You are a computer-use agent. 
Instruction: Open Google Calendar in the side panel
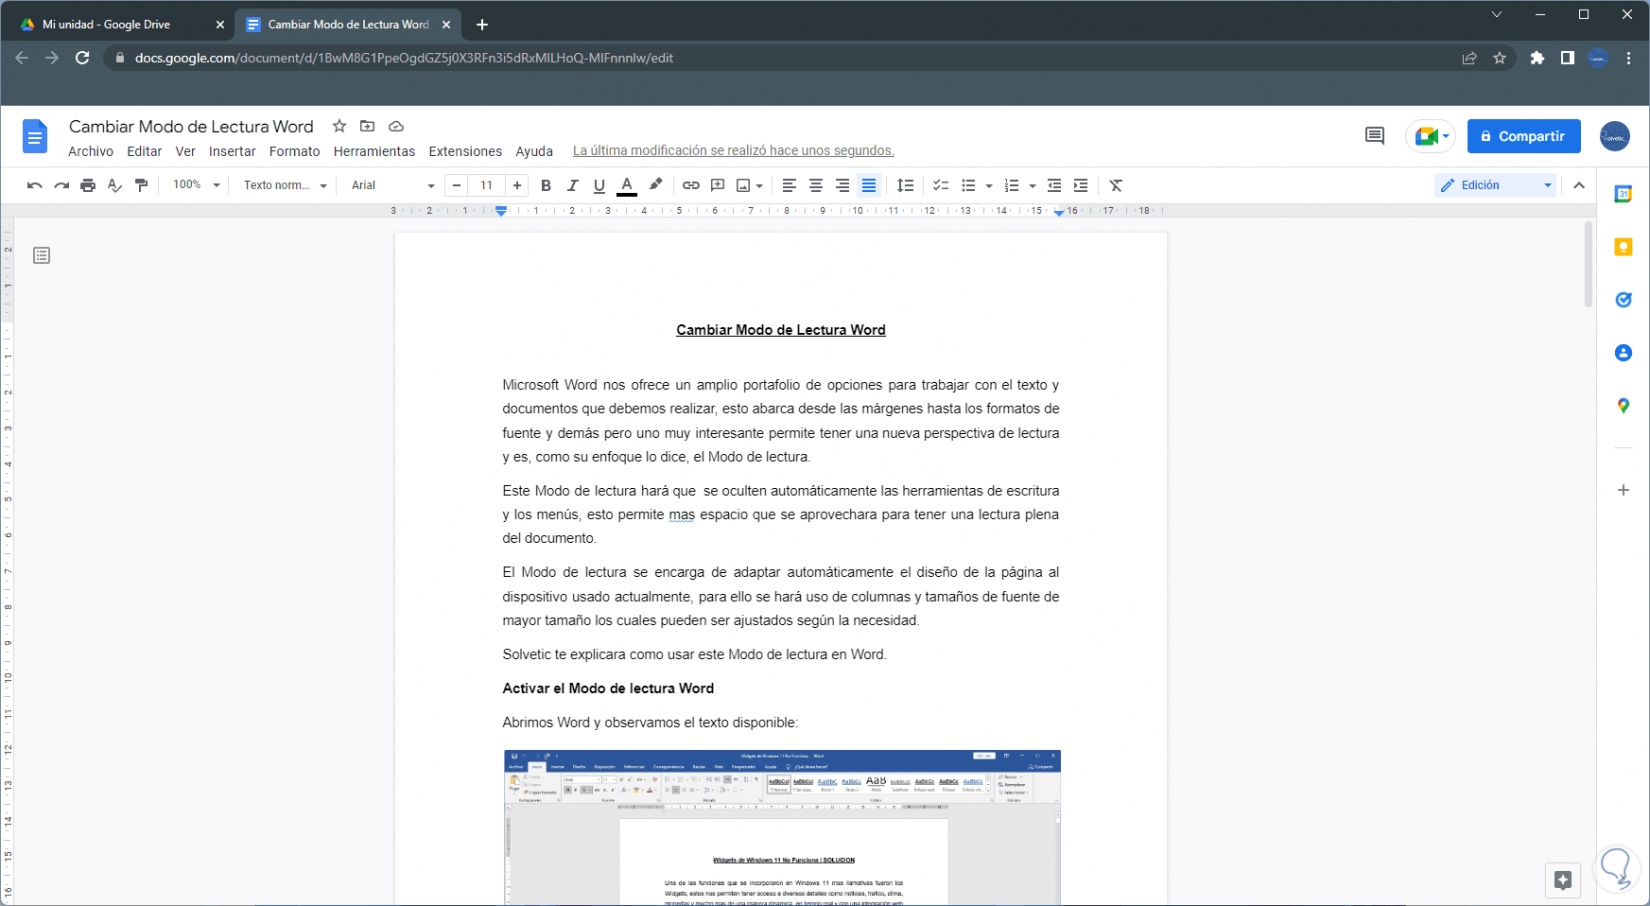(x=1623, y=194)
